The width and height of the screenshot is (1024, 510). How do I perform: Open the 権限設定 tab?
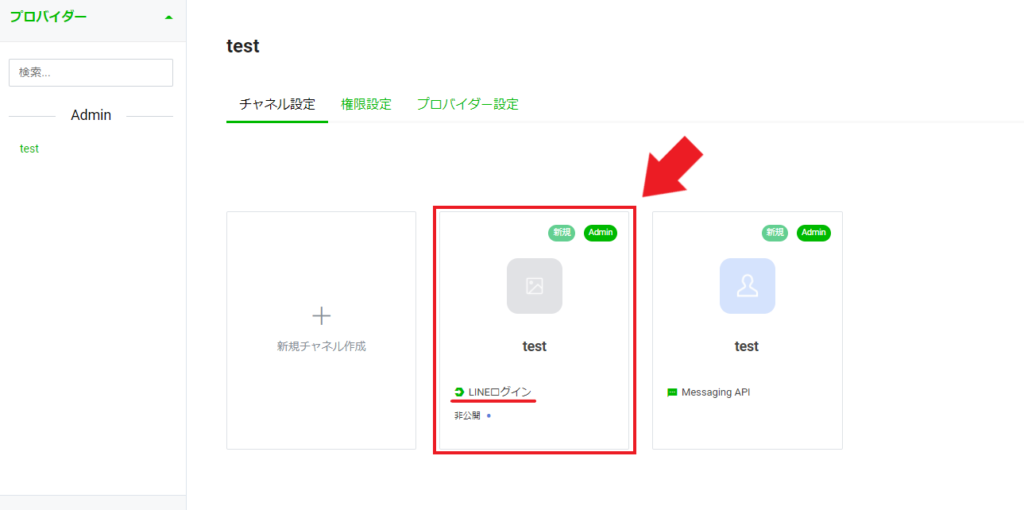[366, 104]
